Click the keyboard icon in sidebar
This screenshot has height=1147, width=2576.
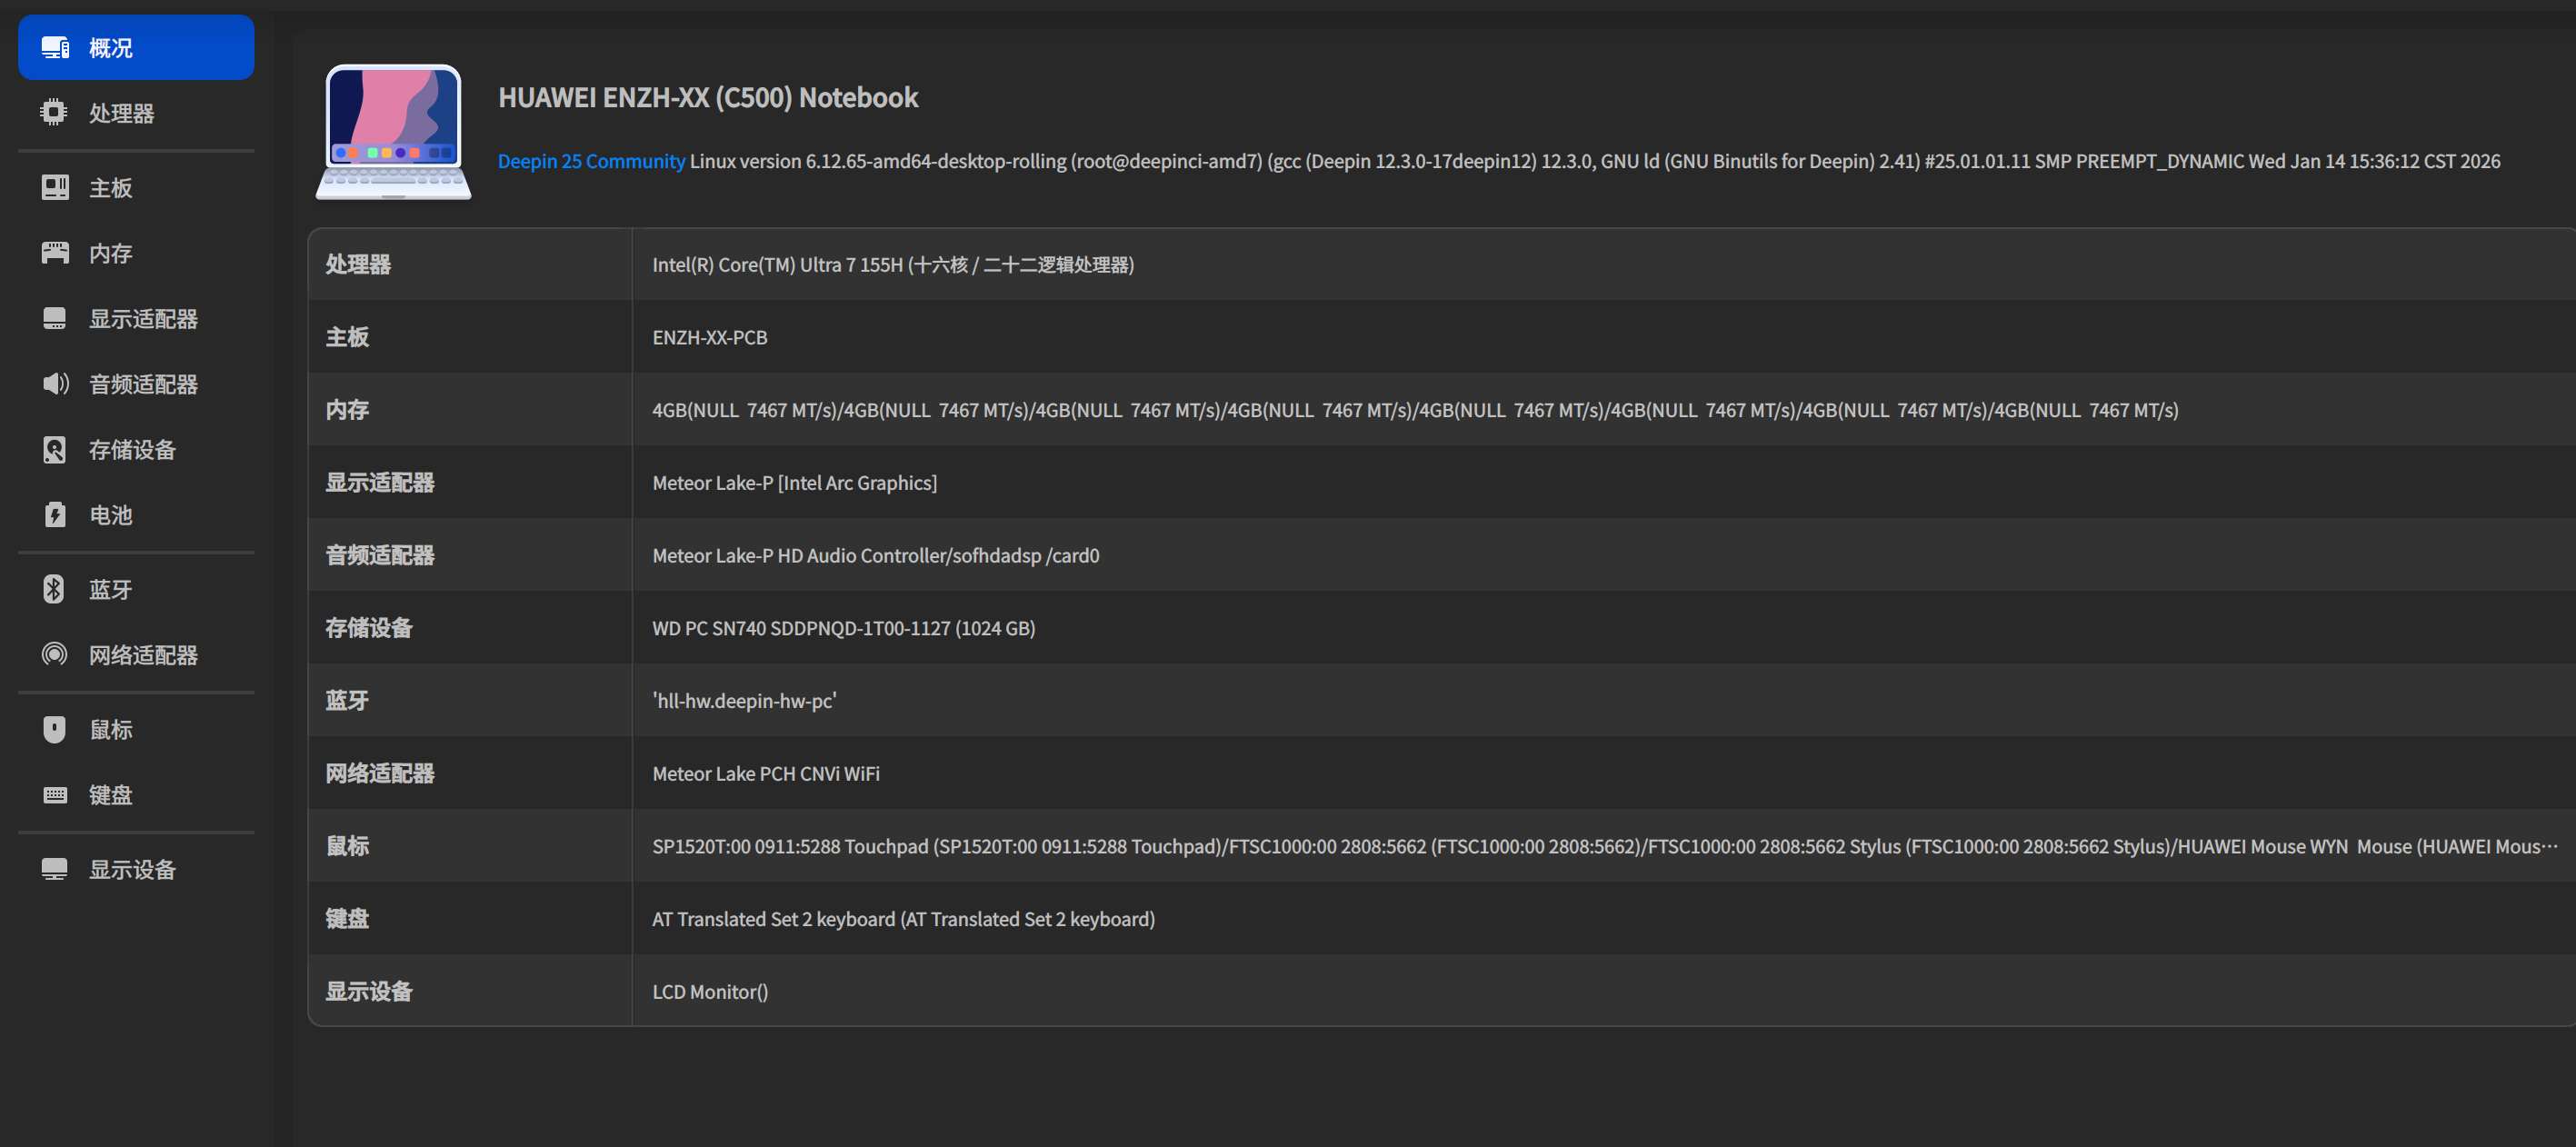point(54,795)
